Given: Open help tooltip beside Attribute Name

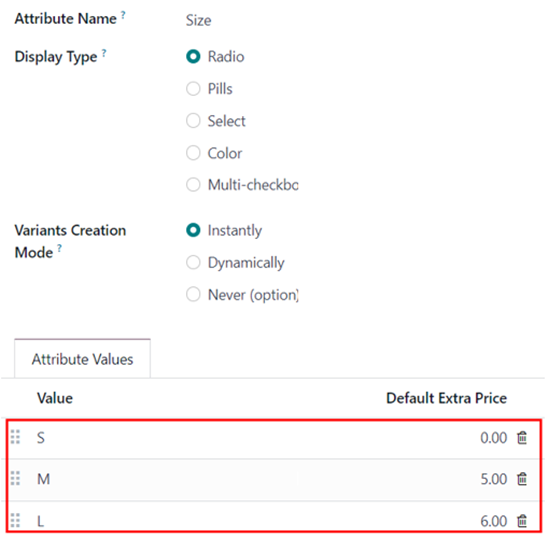Looking at the screenshot, I should [x=123, y=15].
